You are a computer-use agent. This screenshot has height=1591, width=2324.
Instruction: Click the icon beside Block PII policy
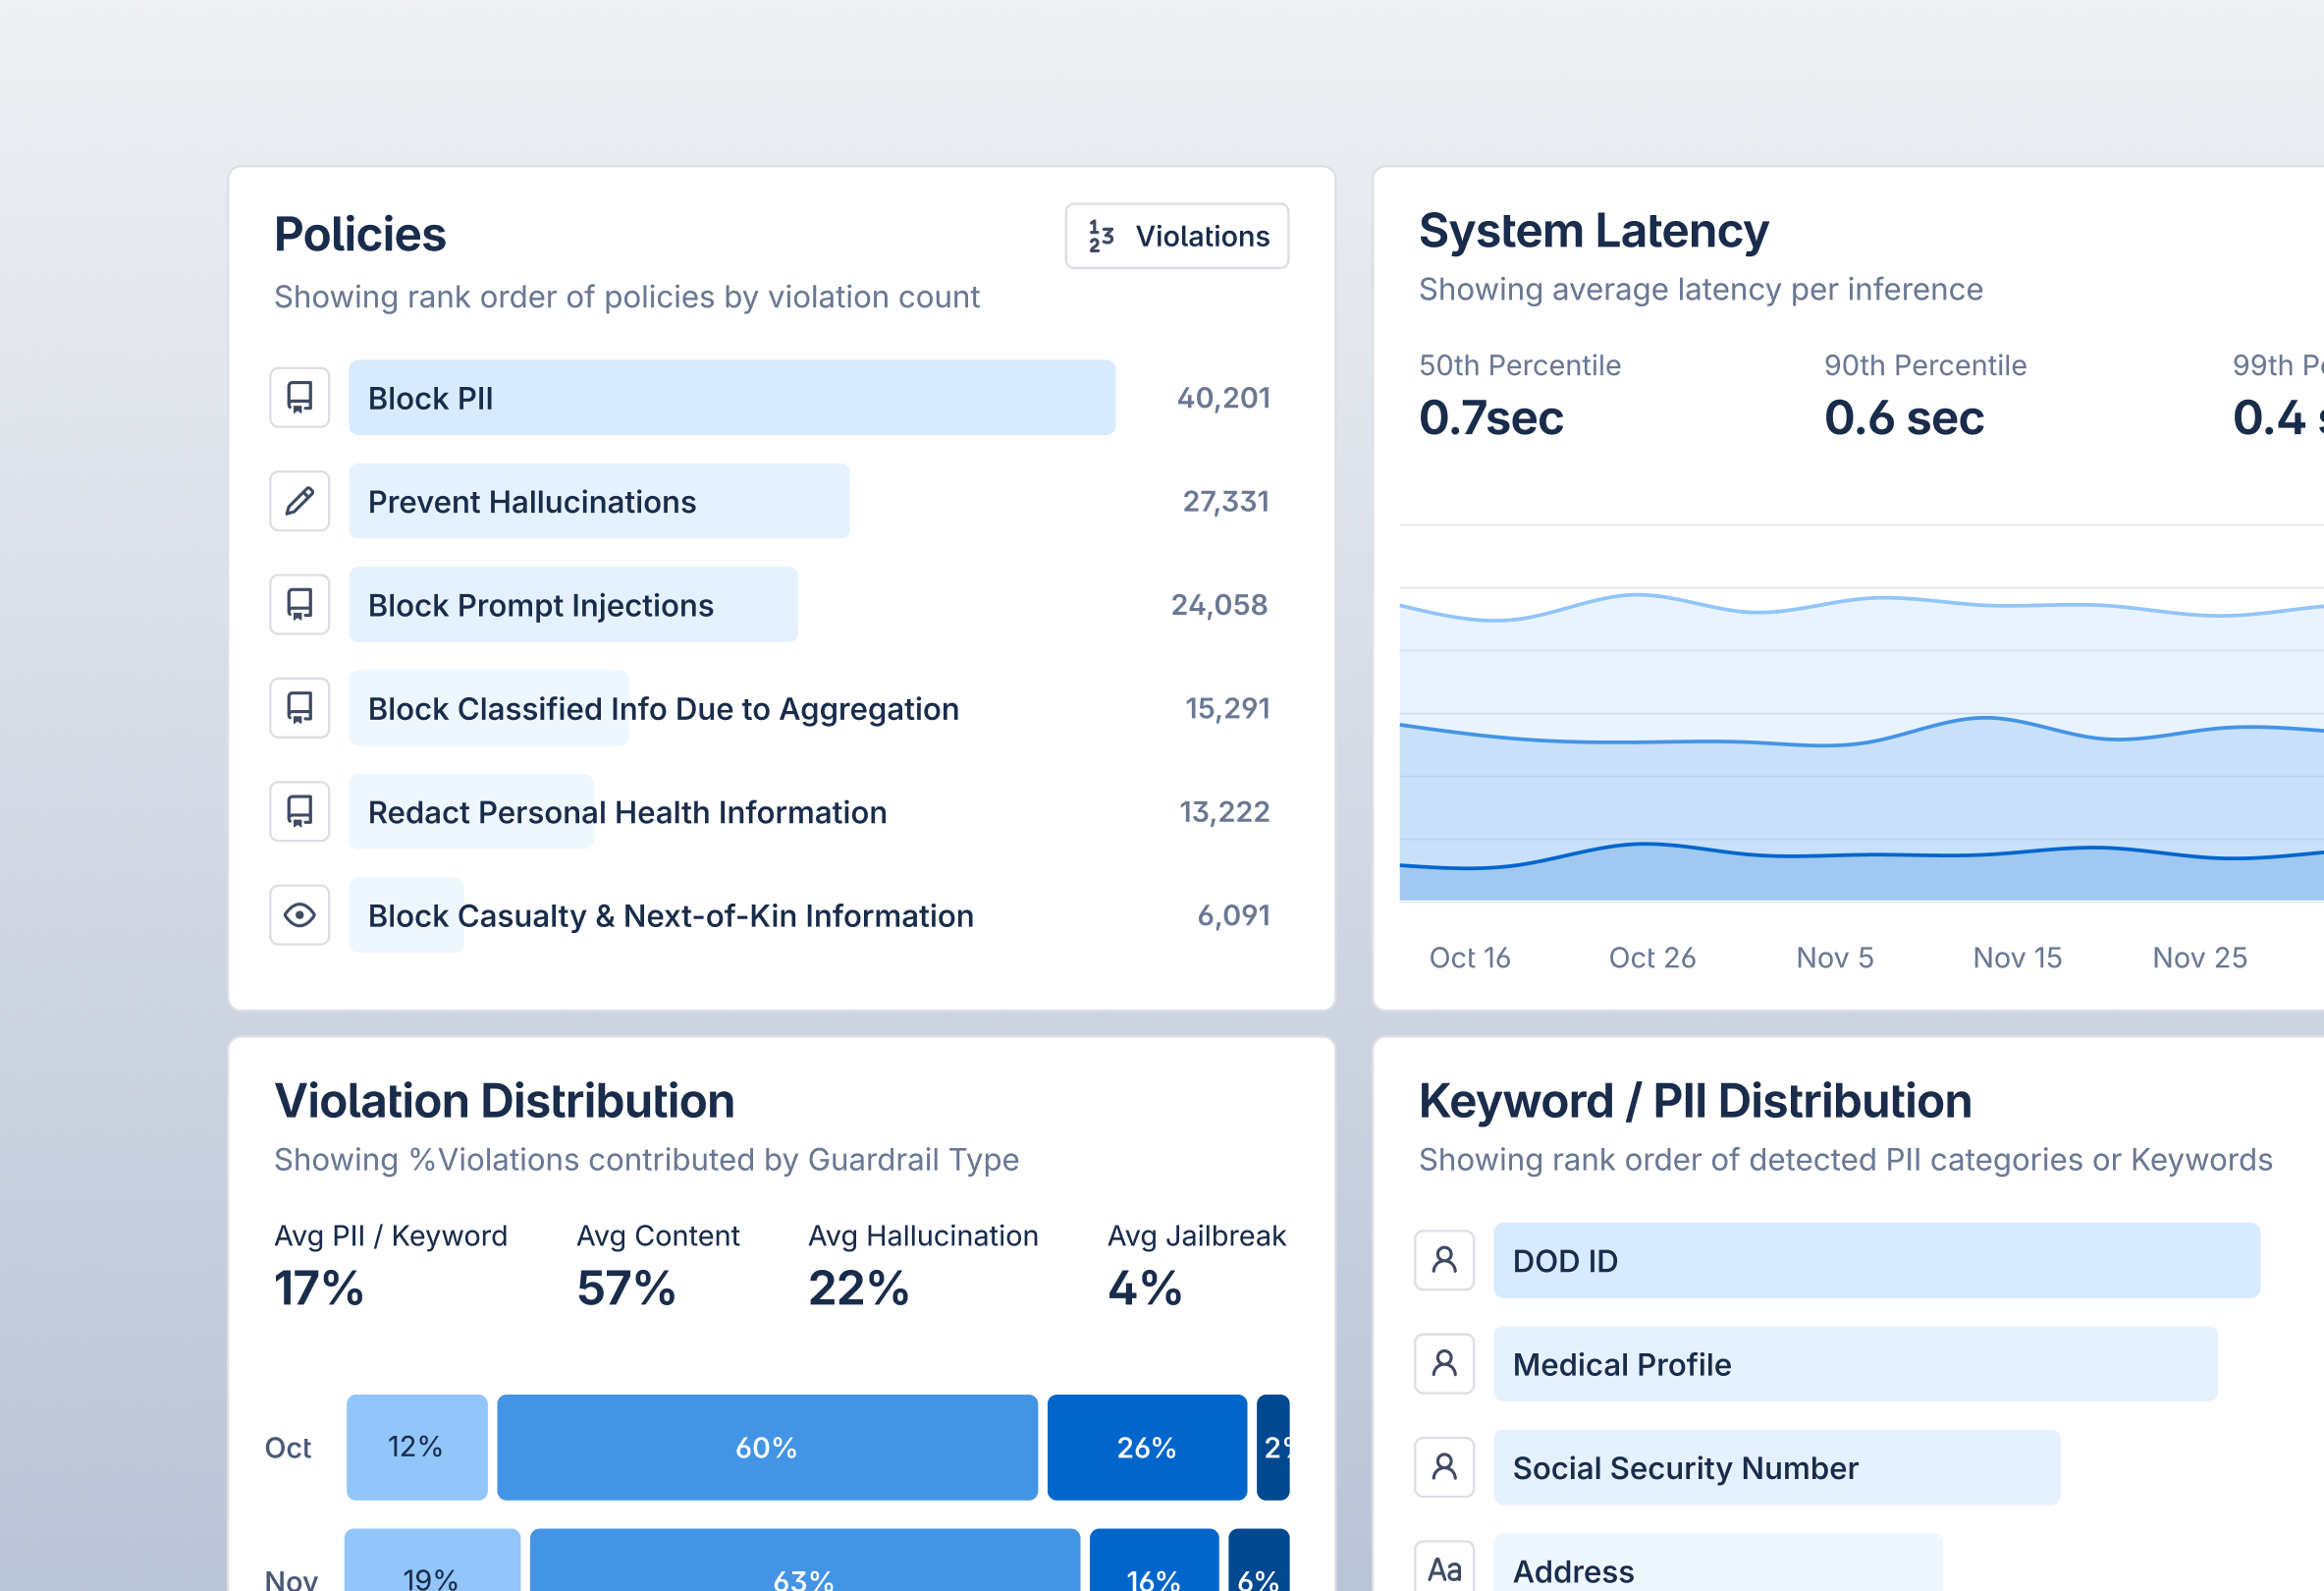[299, 398]
